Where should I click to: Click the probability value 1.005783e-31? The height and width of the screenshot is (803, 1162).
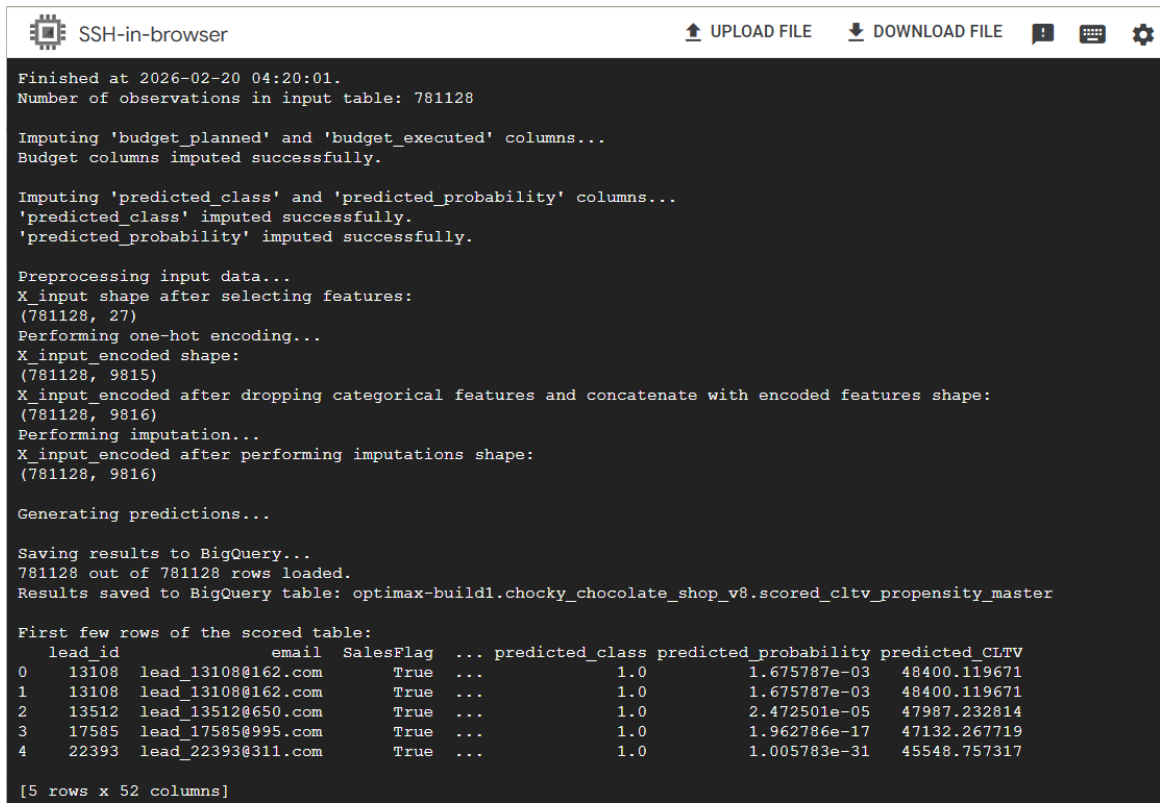809,751
